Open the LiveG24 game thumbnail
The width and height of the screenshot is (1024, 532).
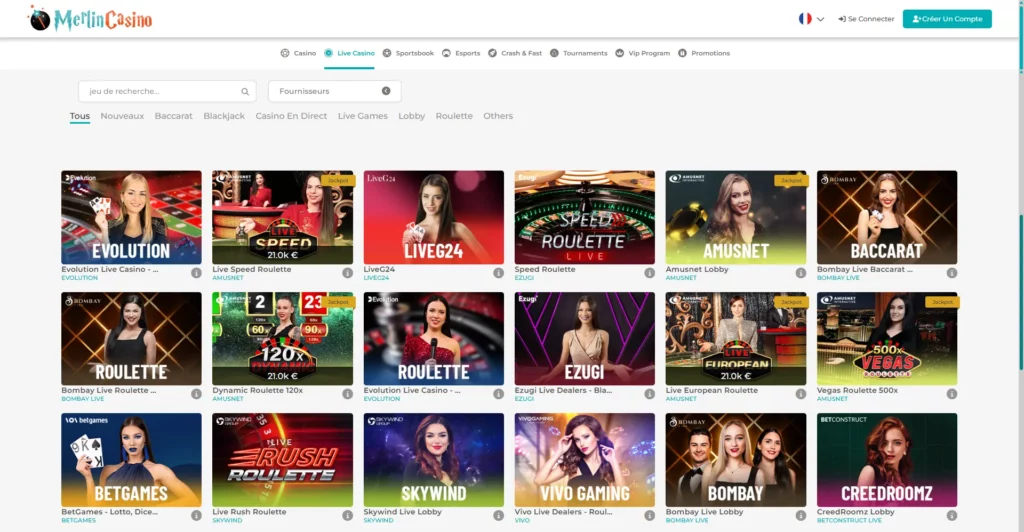pyautogui.click(x=434, y=217)
